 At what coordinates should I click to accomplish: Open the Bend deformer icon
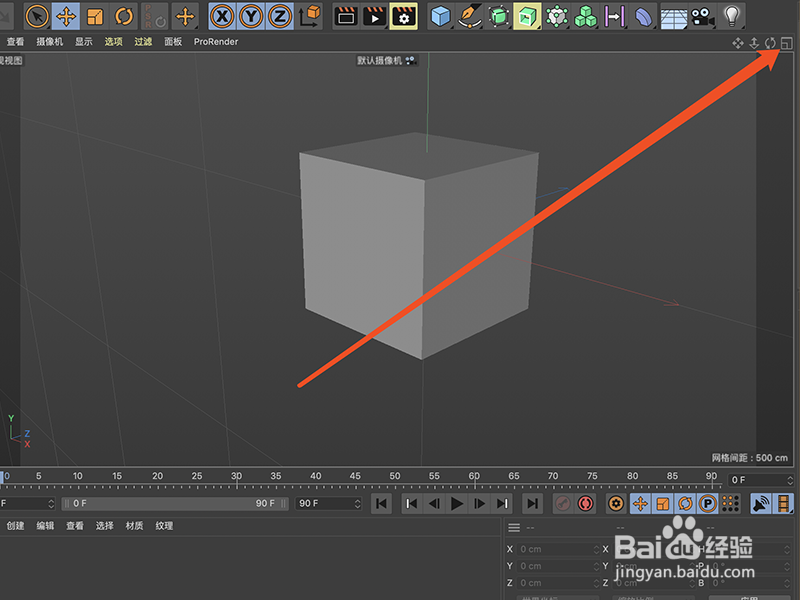click(644, 16)
